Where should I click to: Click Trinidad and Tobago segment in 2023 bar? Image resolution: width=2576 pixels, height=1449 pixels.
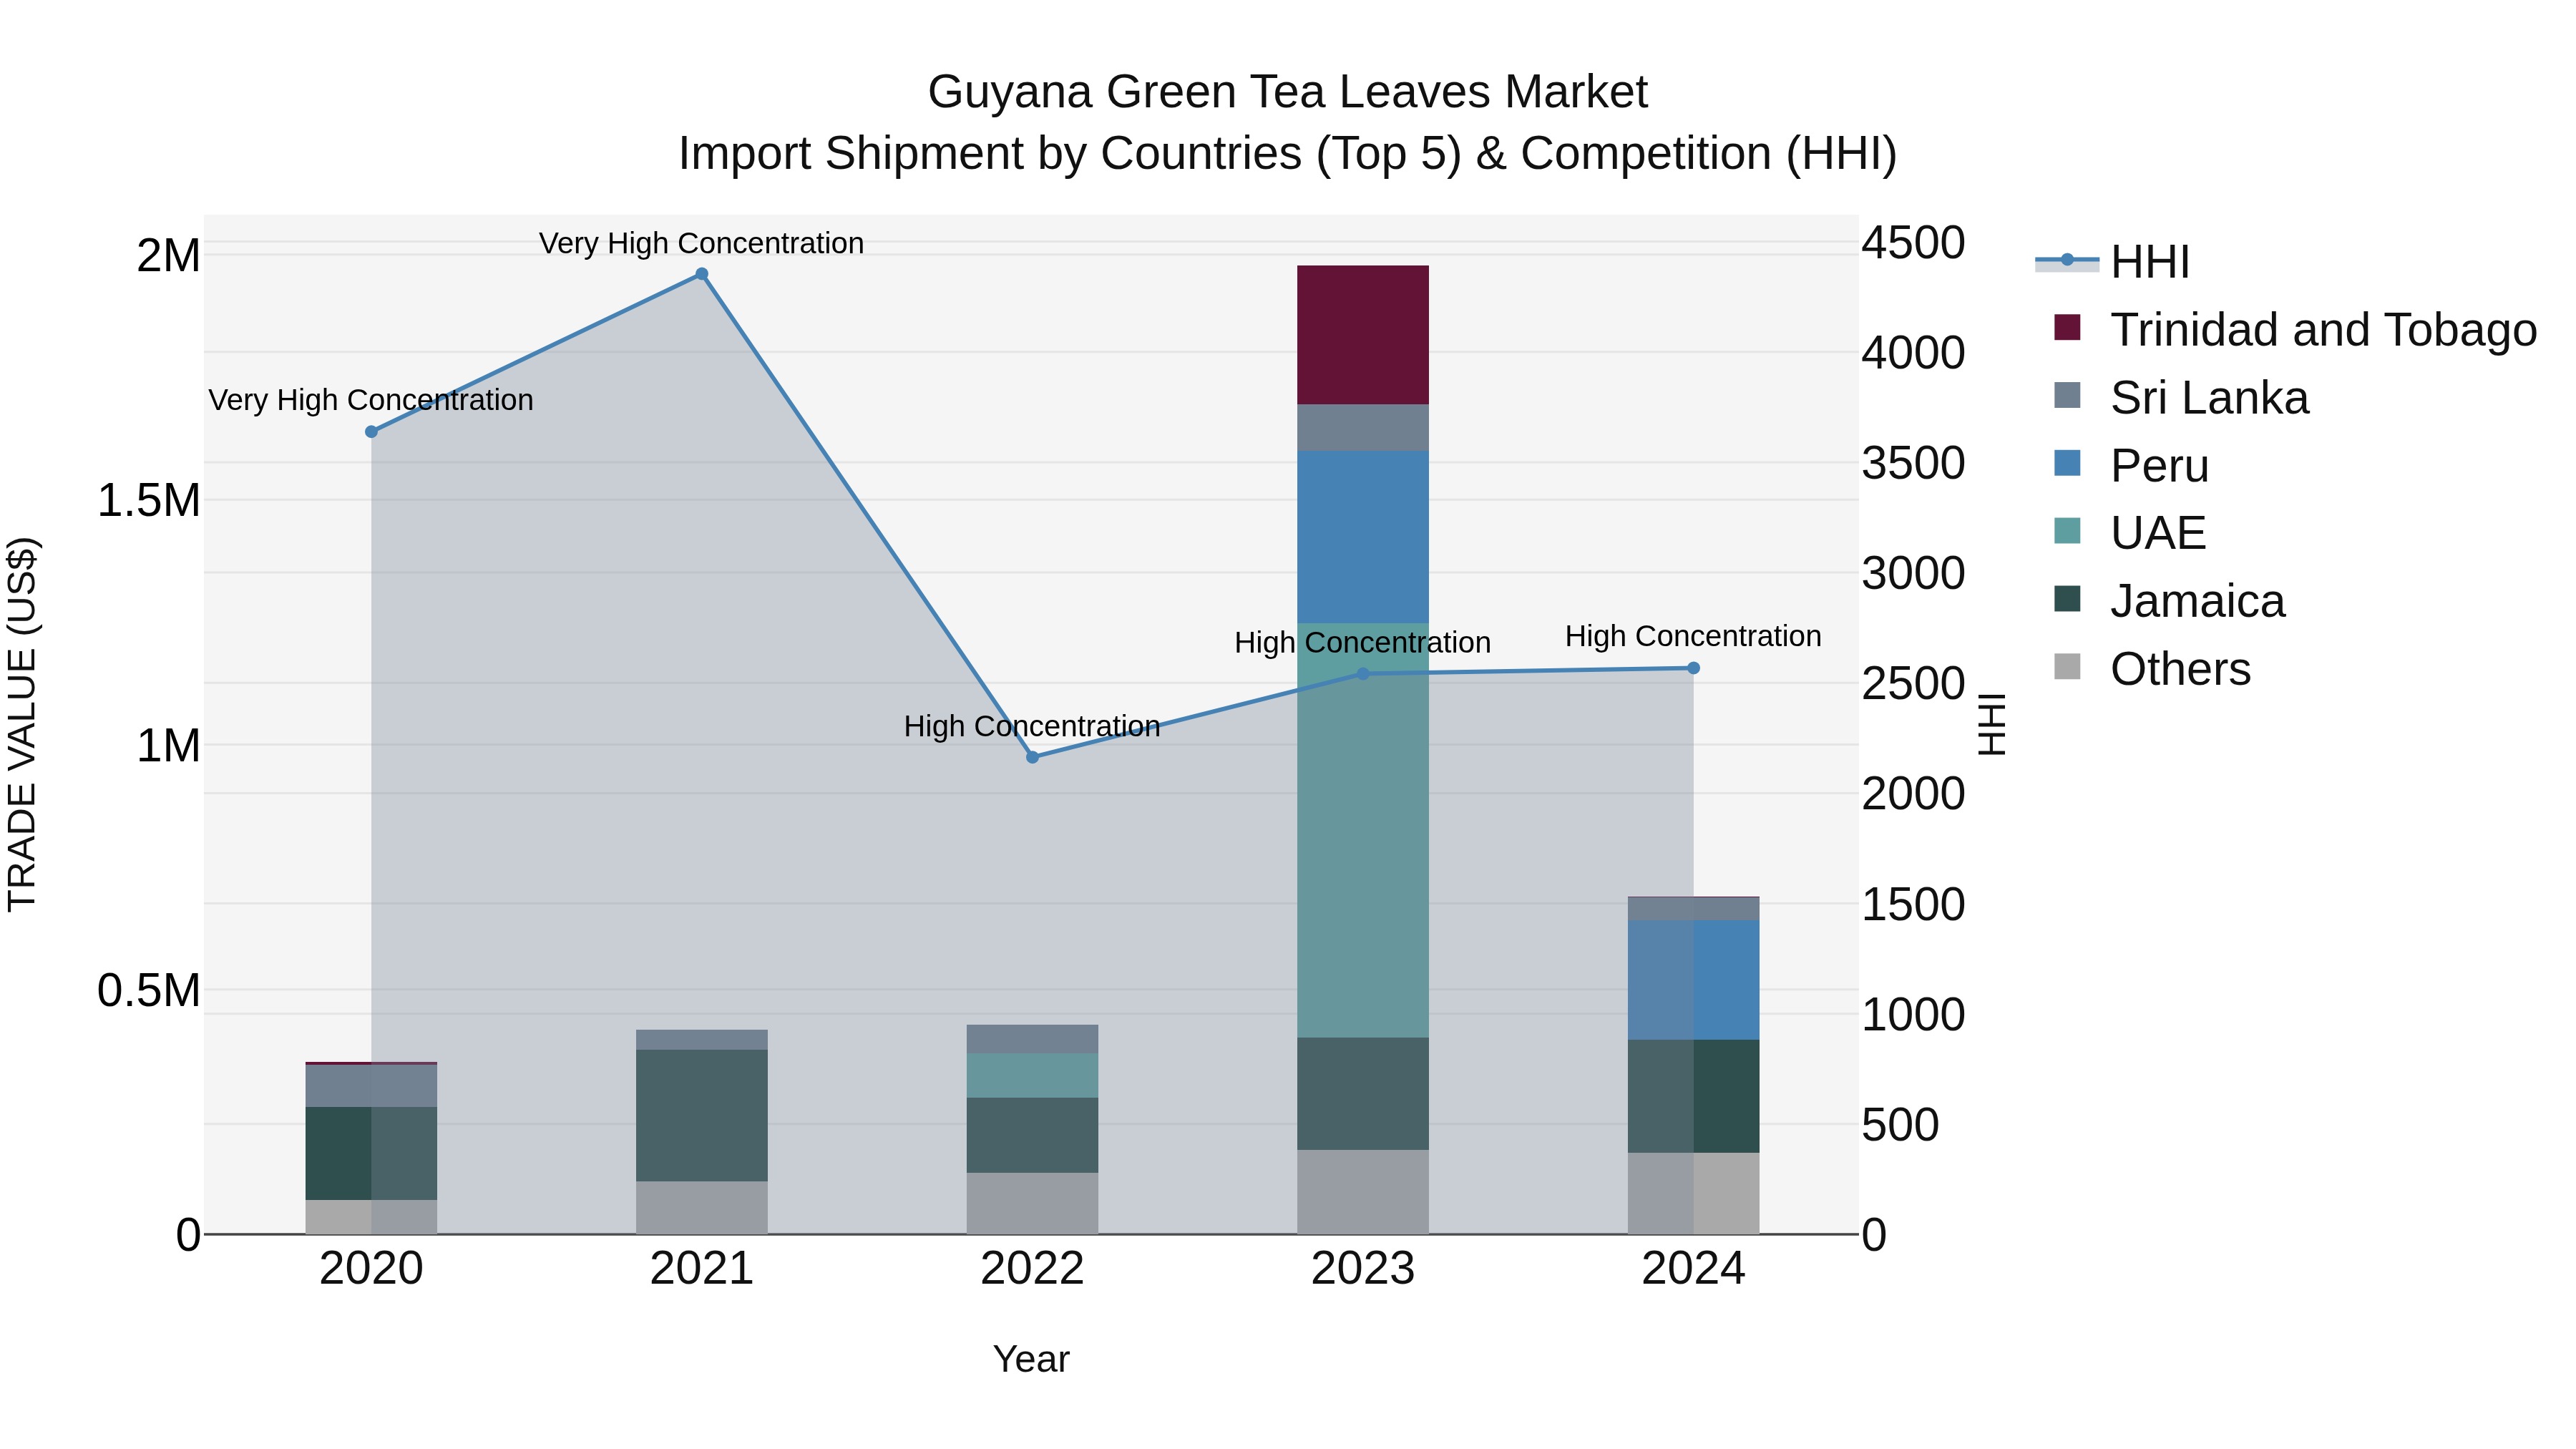point(1363,335)
